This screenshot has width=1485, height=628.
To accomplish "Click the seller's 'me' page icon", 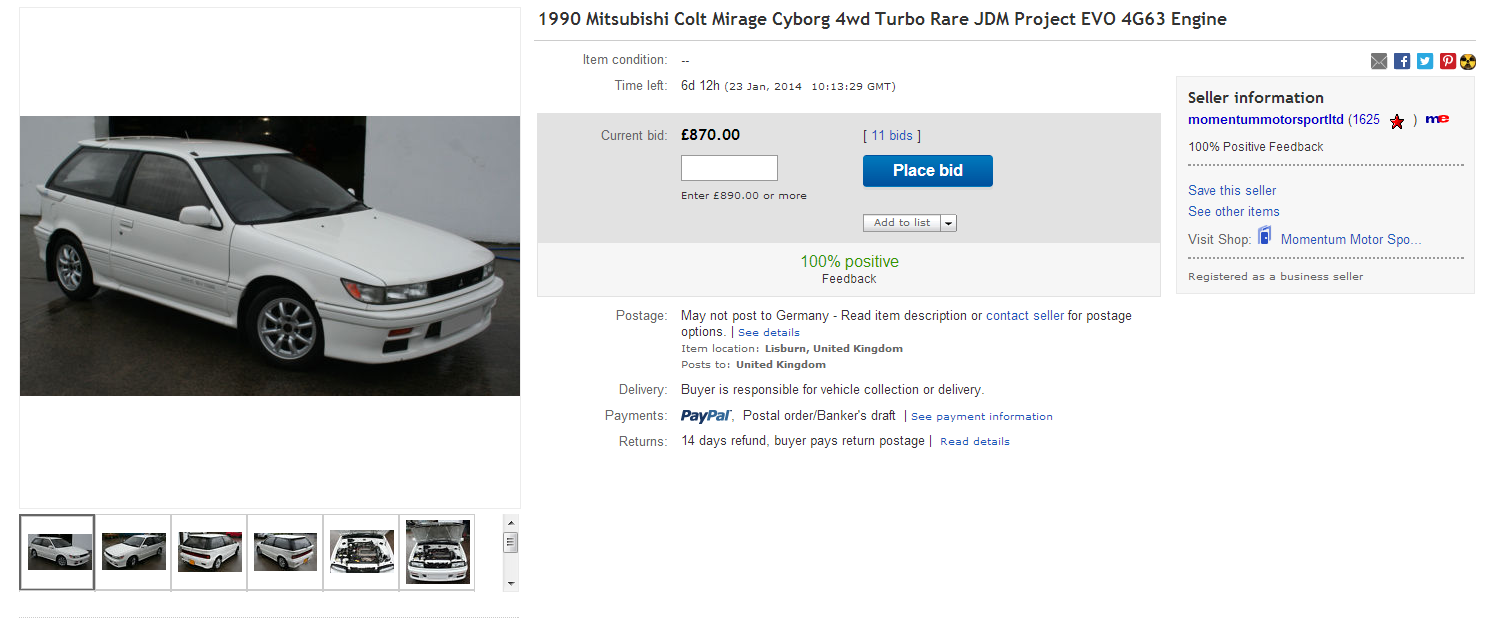I will 1437,119.
